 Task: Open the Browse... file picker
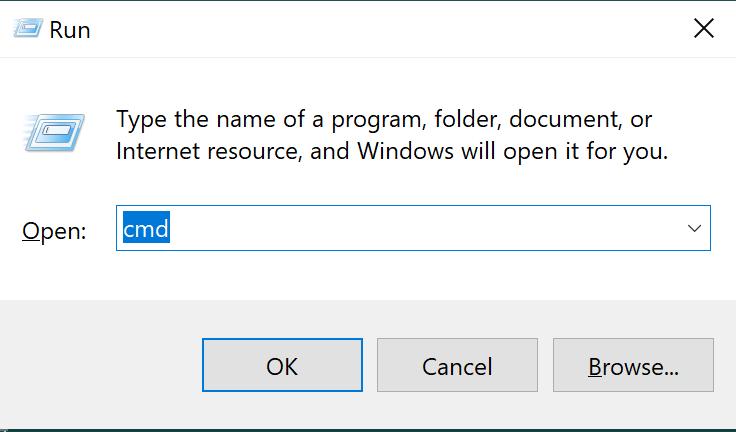pyautogui.click(x=633, y=366)
